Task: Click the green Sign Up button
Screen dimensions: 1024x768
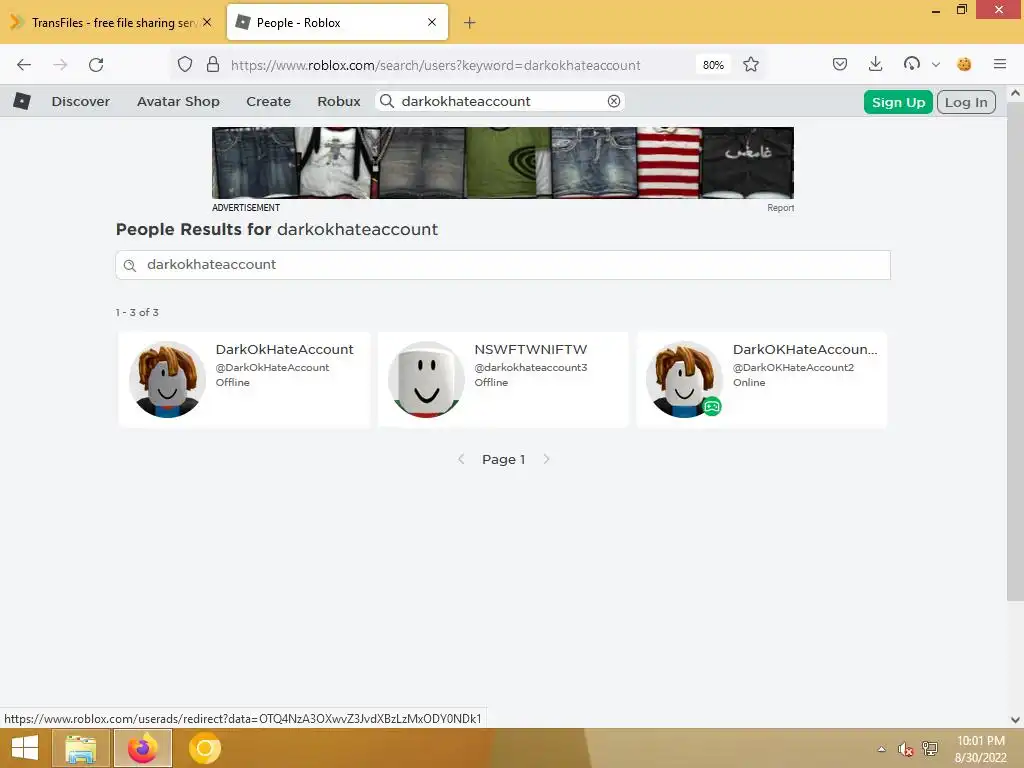Action: [x=898, y=102]
